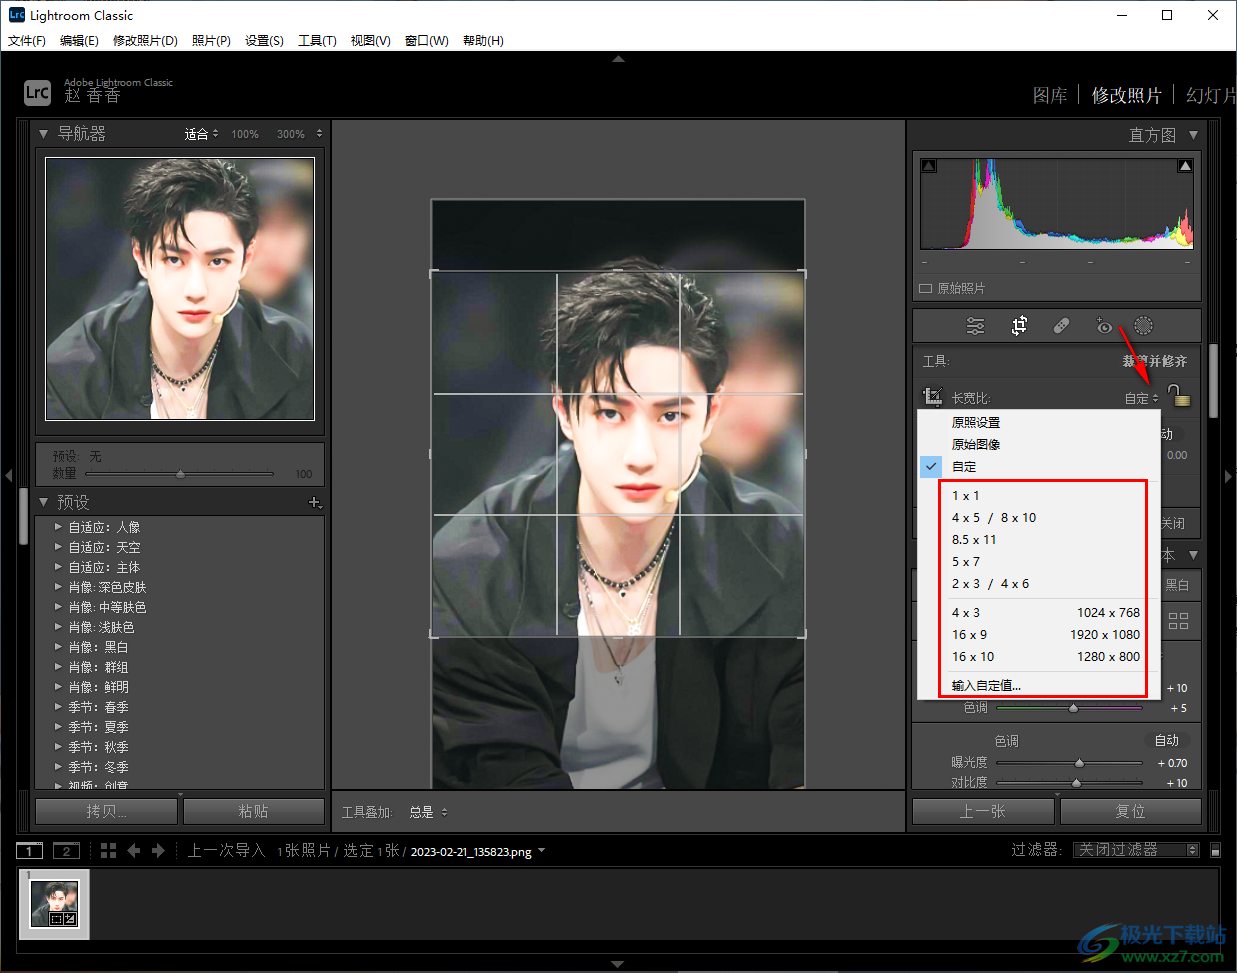1237x973 pixels.
Task: Collapse top panel with arrow
Action: pos(618,59)
